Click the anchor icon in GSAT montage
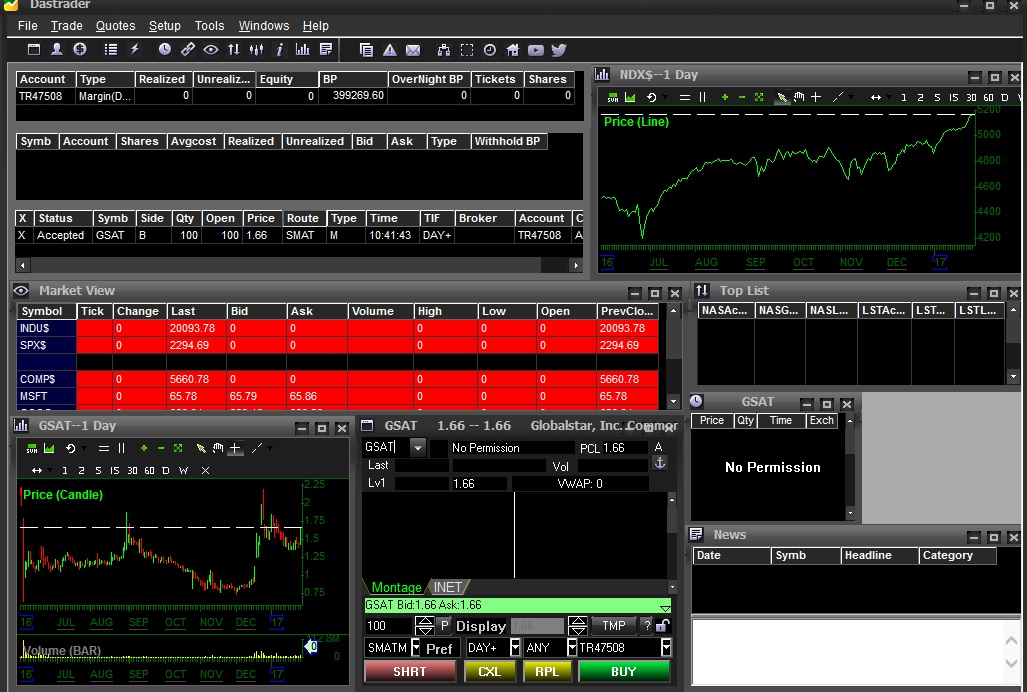The width and height of the screenshot is (1027, 692). (659, 463)
